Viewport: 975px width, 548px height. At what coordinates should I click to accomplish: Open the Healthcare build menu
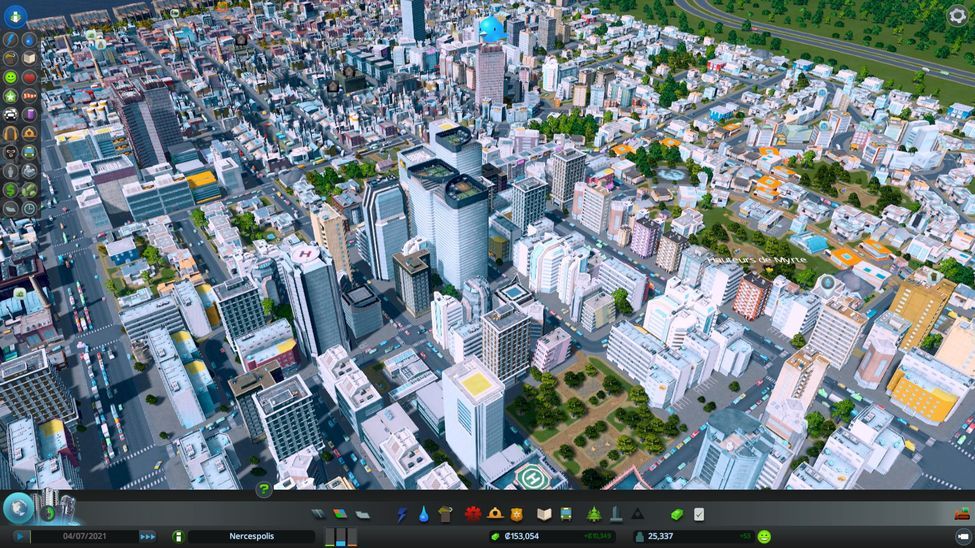(473, 514)
